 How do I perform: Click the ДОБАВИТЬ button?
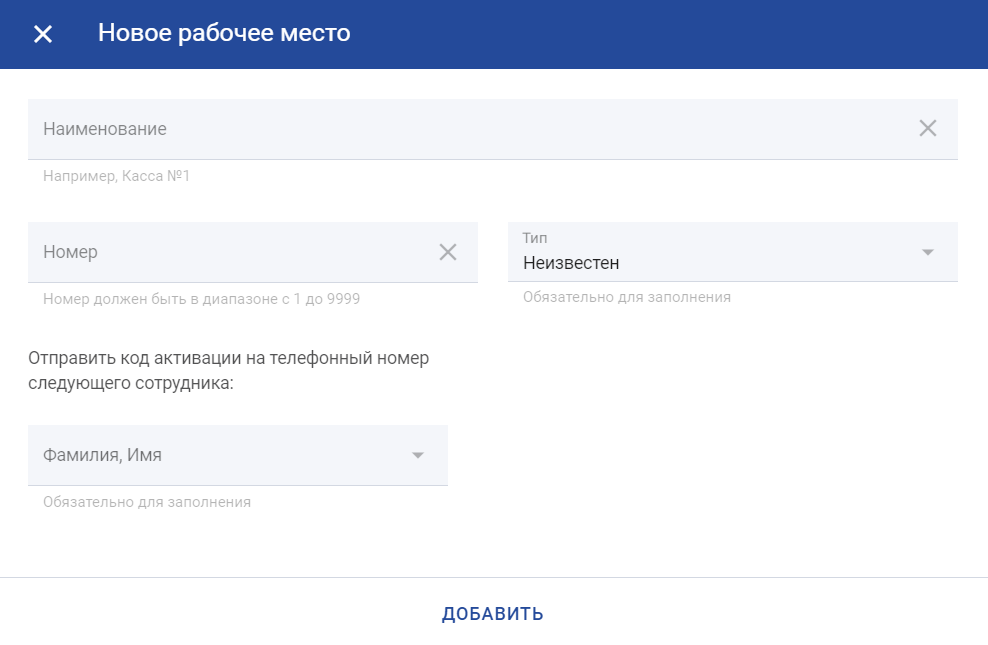click(x=493, y=614)
